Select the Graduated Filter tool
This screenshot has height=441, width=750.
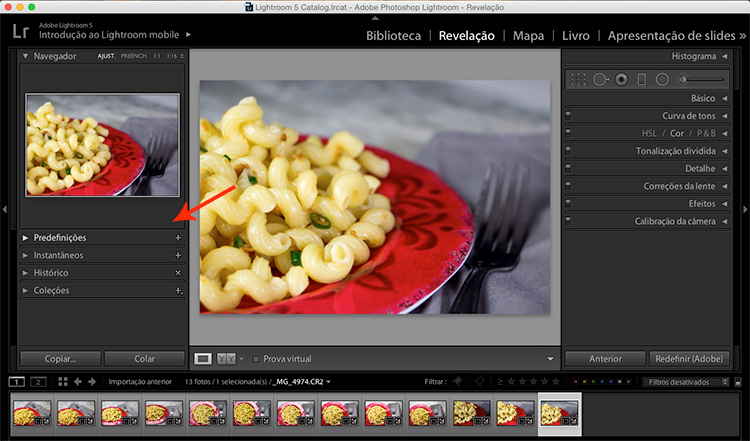(642, 79)
